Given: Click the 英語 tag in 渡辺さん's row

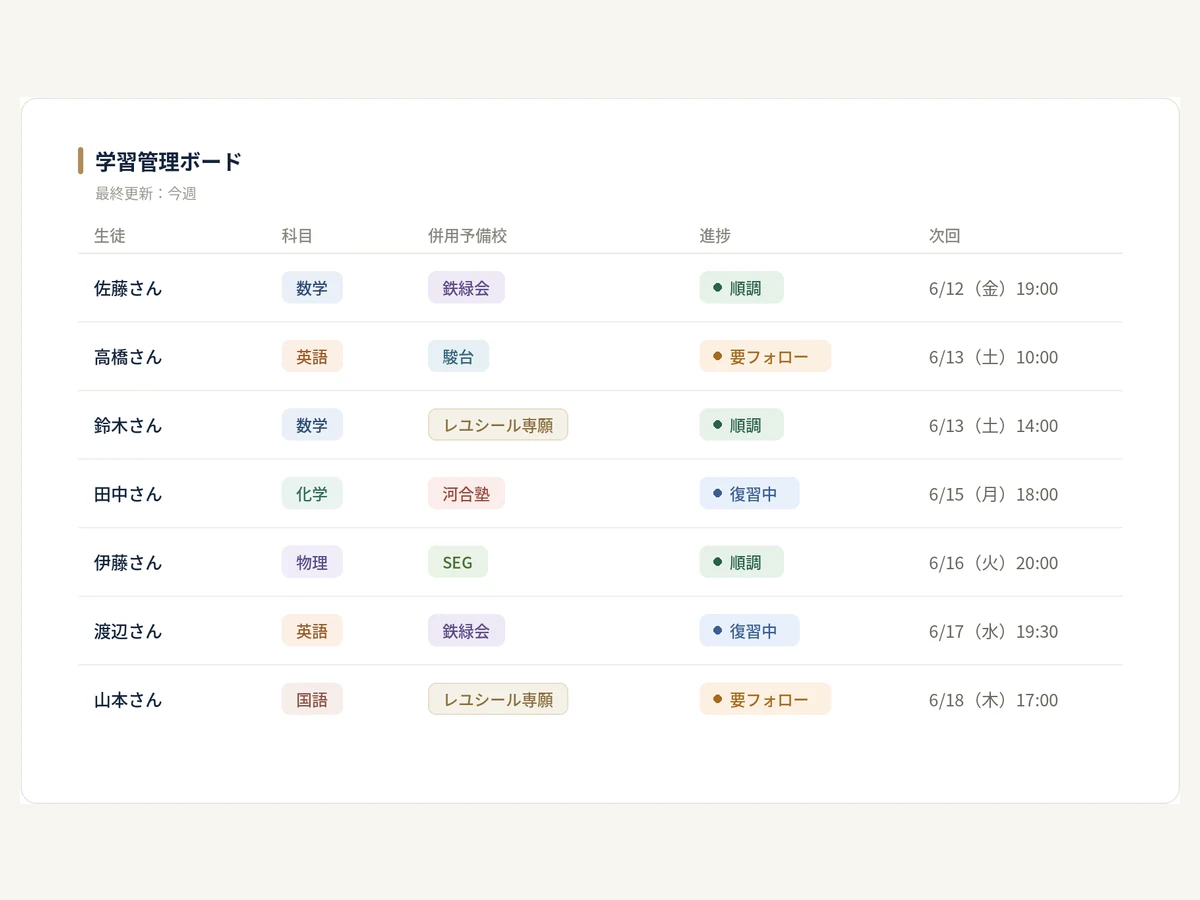Looking at the screenshot, I should click(312, 631).
